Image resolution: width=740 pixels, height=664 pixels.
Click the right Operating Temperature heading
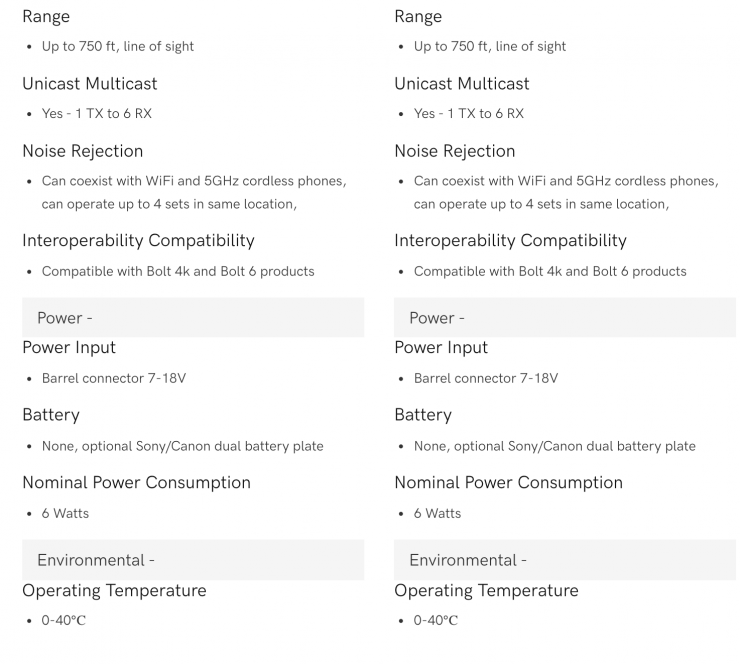click(486, 590)
